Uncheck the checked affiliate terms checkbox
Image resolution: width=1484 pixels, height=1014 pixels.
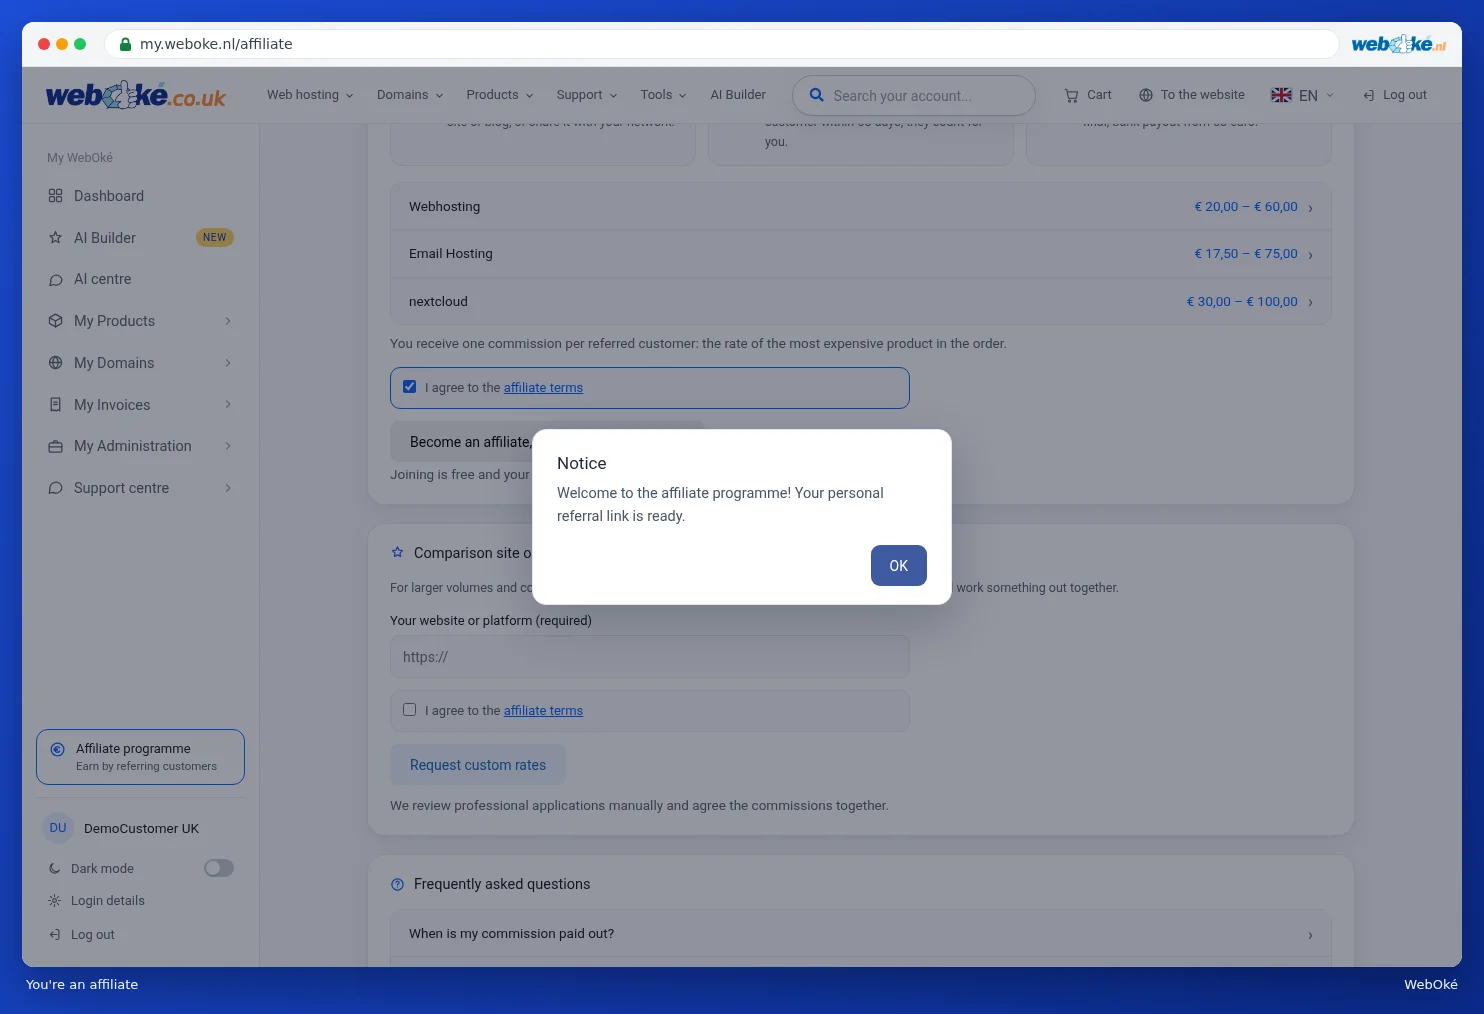pyautogui.click(x=409, y=387)
